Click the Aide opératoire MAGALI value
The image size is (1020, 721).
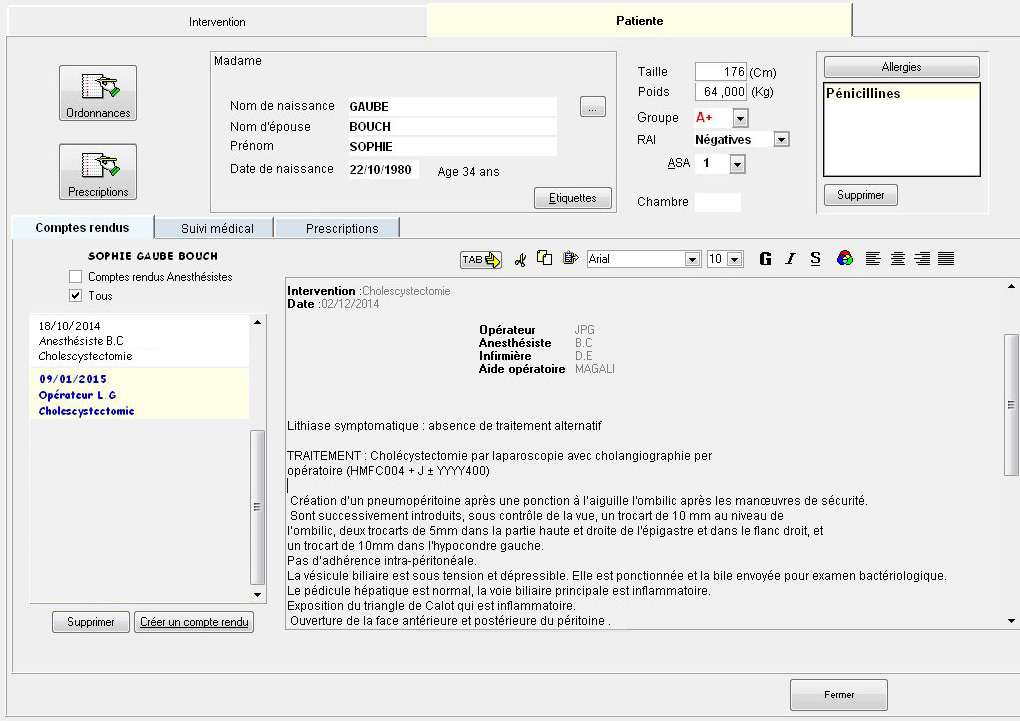[595, 369]
